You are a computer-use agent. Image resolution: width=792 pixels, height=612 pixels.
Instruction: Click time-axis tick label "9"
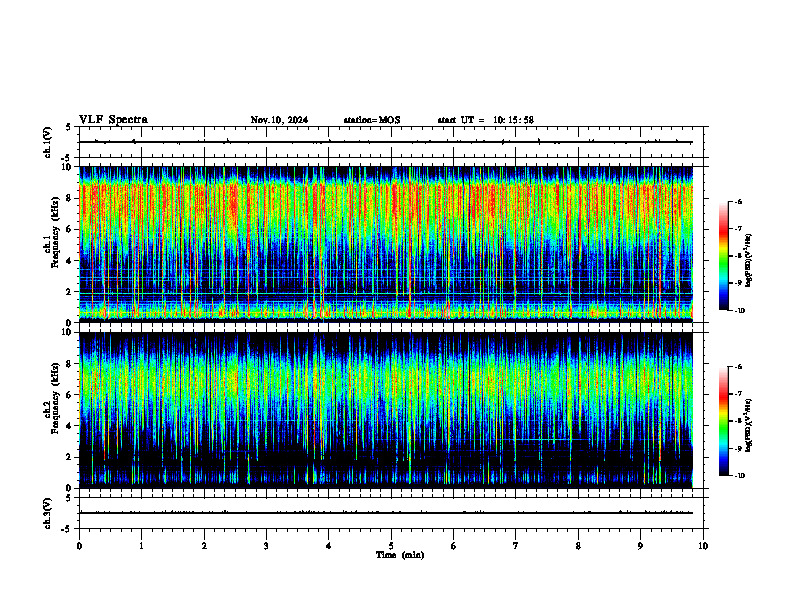pyautogui.click(x=640, y=546)
